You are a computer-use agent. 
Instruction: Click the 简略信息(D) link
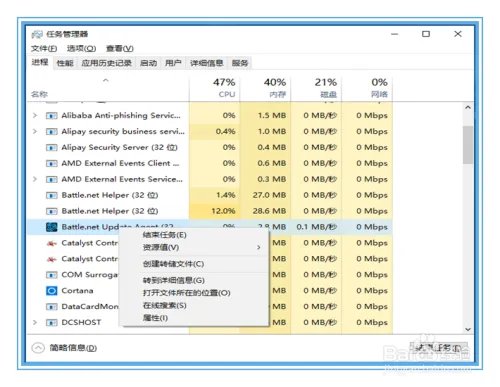(x=73, y=348)
